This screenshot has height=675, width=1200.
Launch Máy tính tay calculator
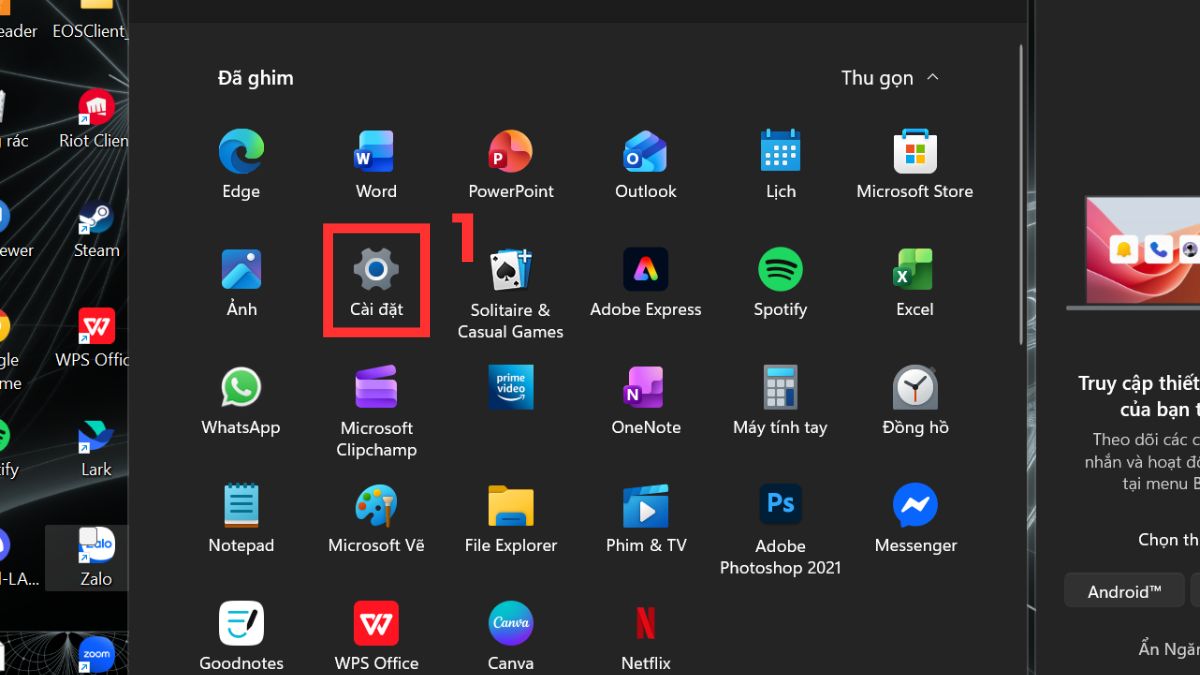click(x=780, y=401)
